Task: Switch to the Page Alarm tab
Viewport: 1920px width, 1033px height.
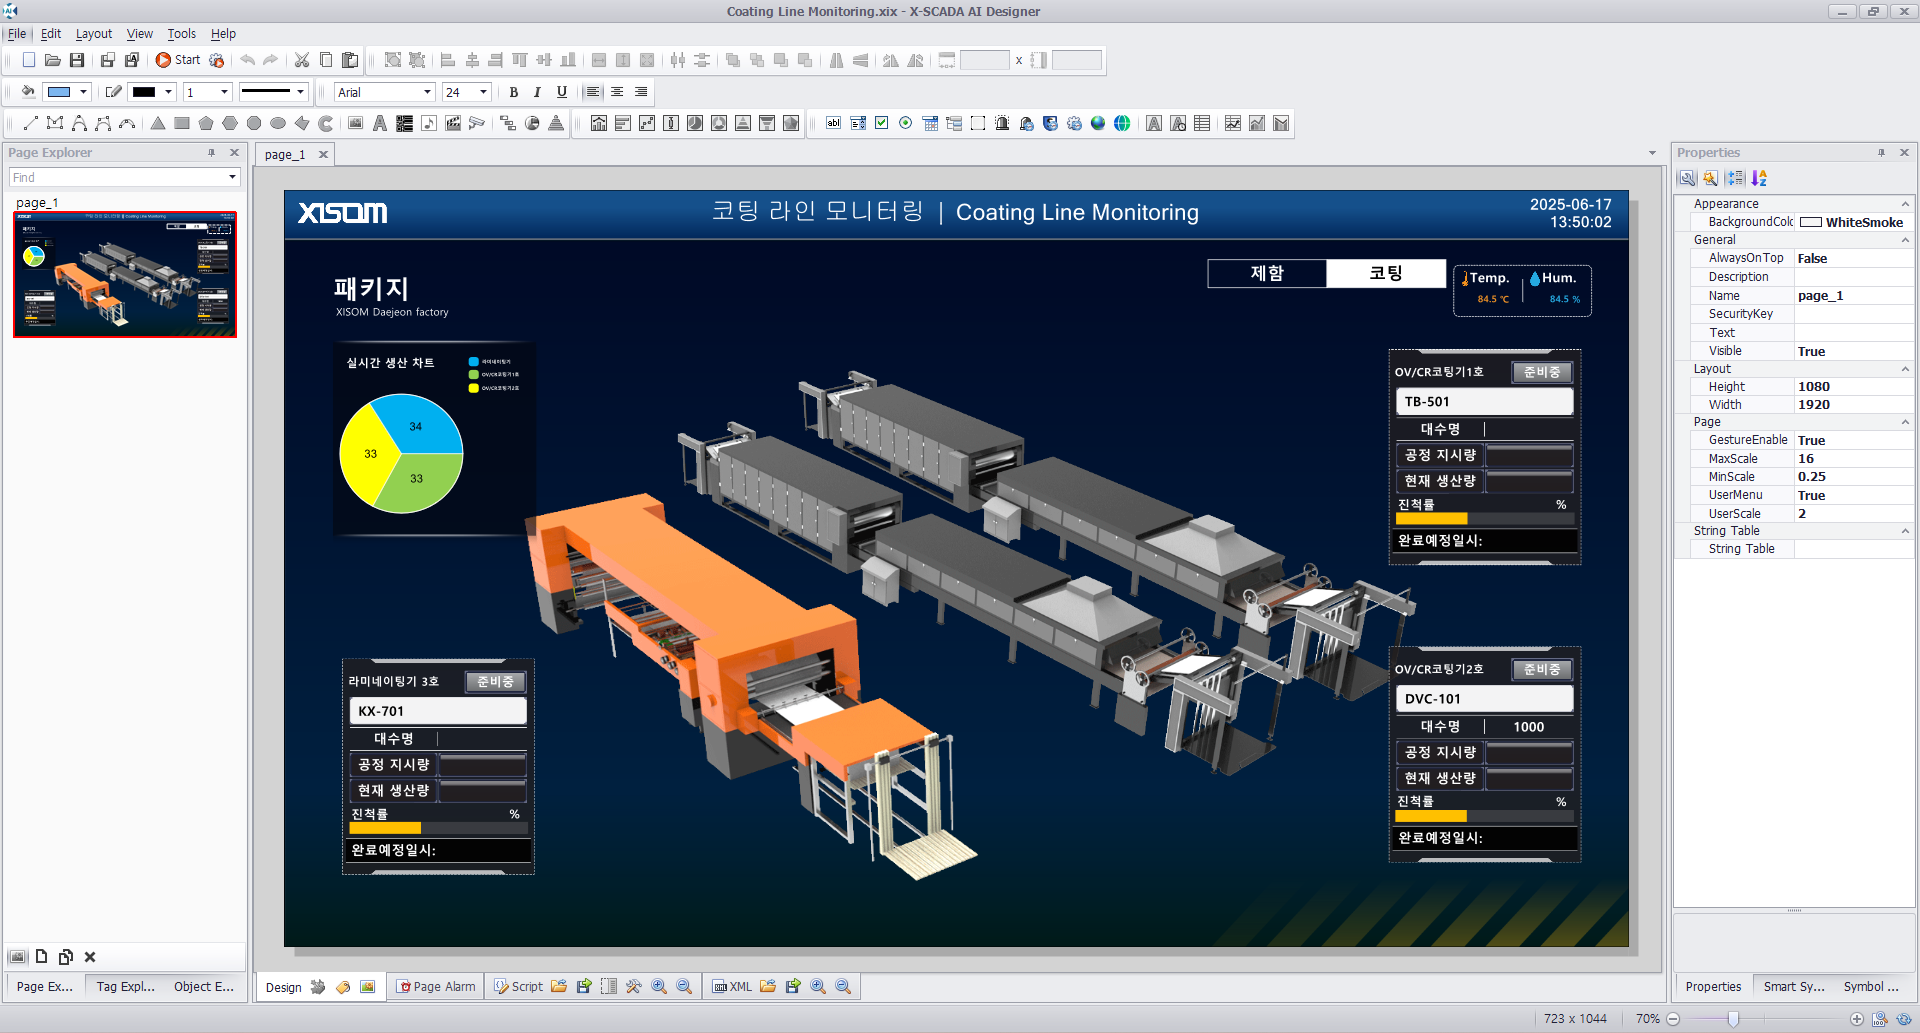Action: [x=436, y=987]
